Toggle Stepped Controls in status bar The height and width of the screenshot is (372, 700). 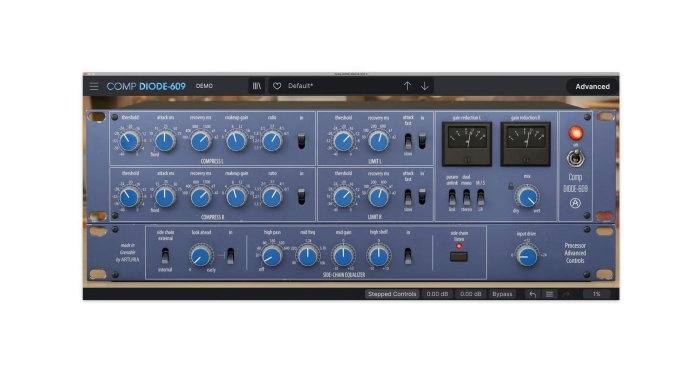tap(392, 294)
